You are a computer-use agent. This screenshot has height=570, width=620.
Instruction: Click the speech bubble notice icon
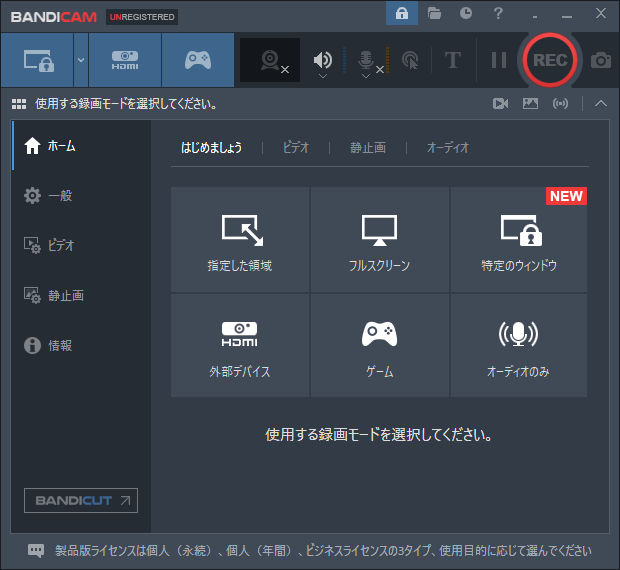point(36,550)
